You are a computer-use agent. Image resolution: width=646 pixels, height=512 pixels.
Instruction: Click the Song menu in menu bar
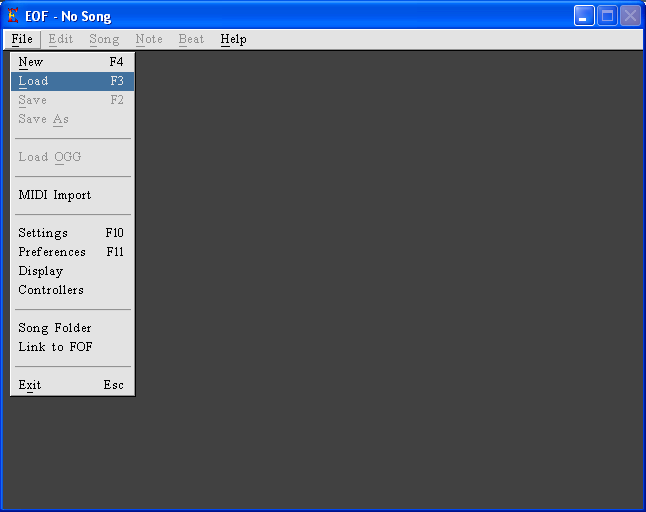tap(104, 39)
